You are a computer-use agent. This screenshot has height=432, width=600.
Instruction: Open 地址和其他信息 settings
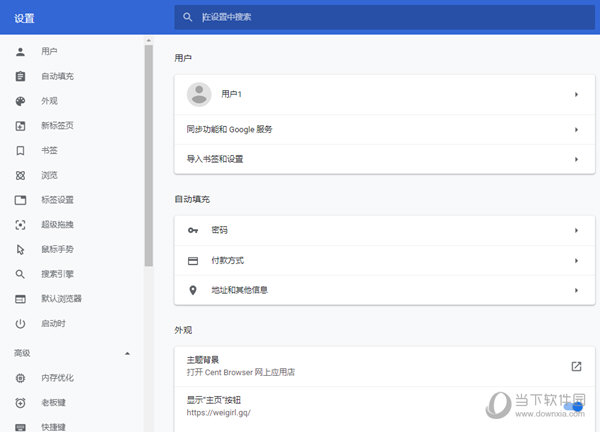[x=239, y=290]
